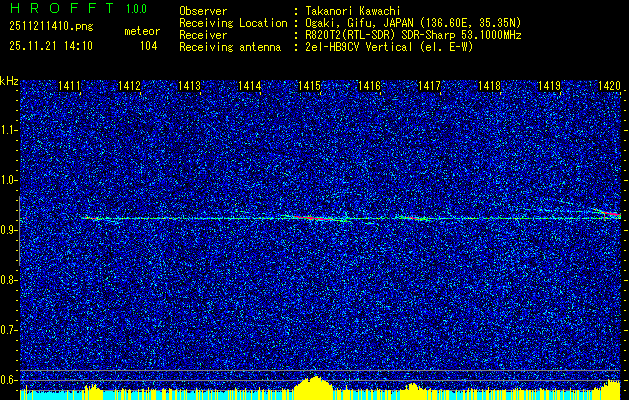The height and width of the screenshot is (400, 629).
Task: Click the 0.7 kHz axis label
Action: [8, 330]
